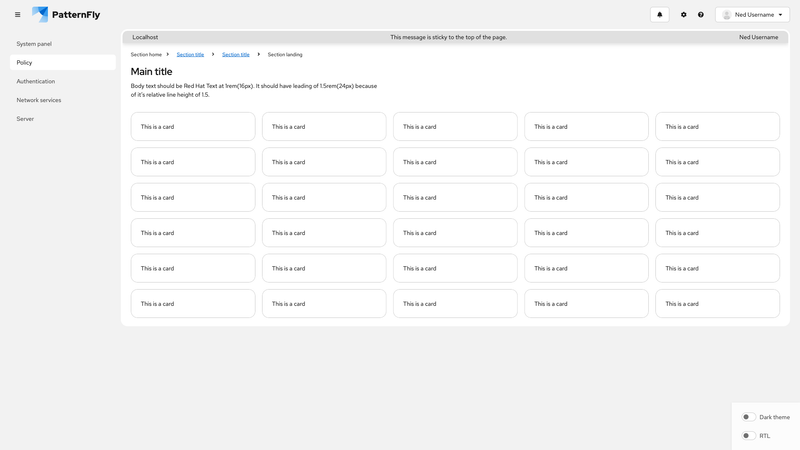Click the Main title heading

point(152,71)
